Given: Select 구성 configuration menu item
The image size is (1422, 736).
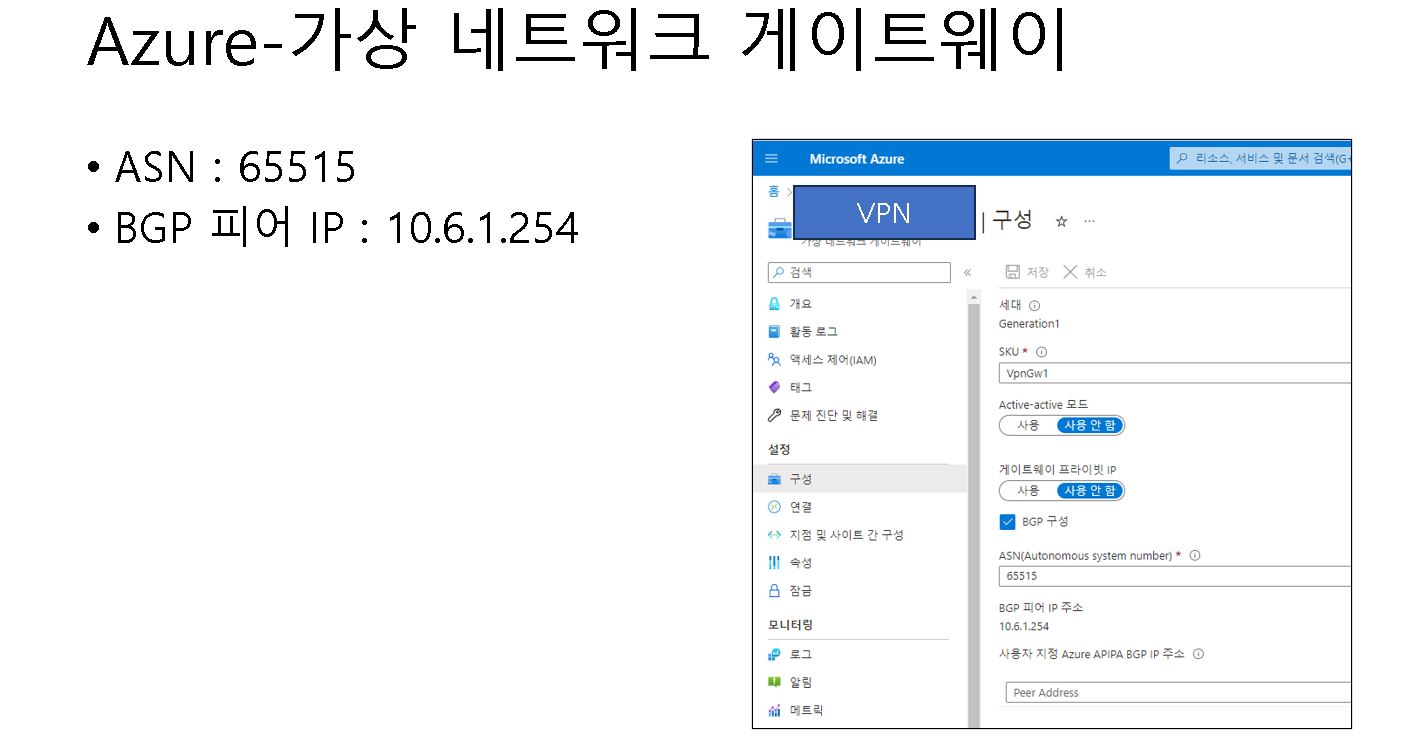Looking at the screenshot, I should pyautogui.click(x=861, y=479).
